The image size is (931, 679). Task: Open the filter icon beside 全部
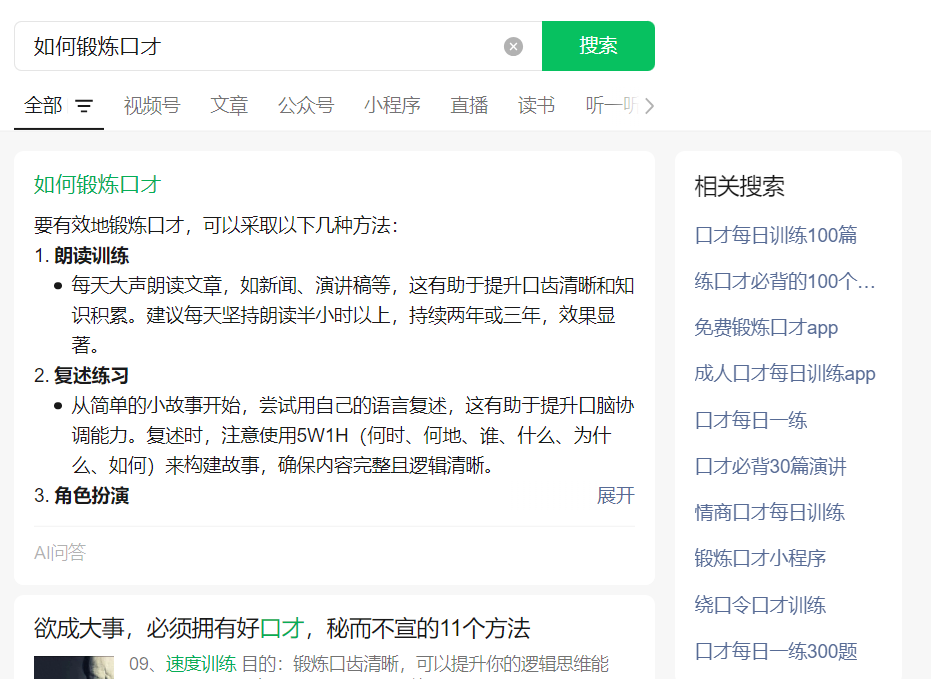(84, 106)
